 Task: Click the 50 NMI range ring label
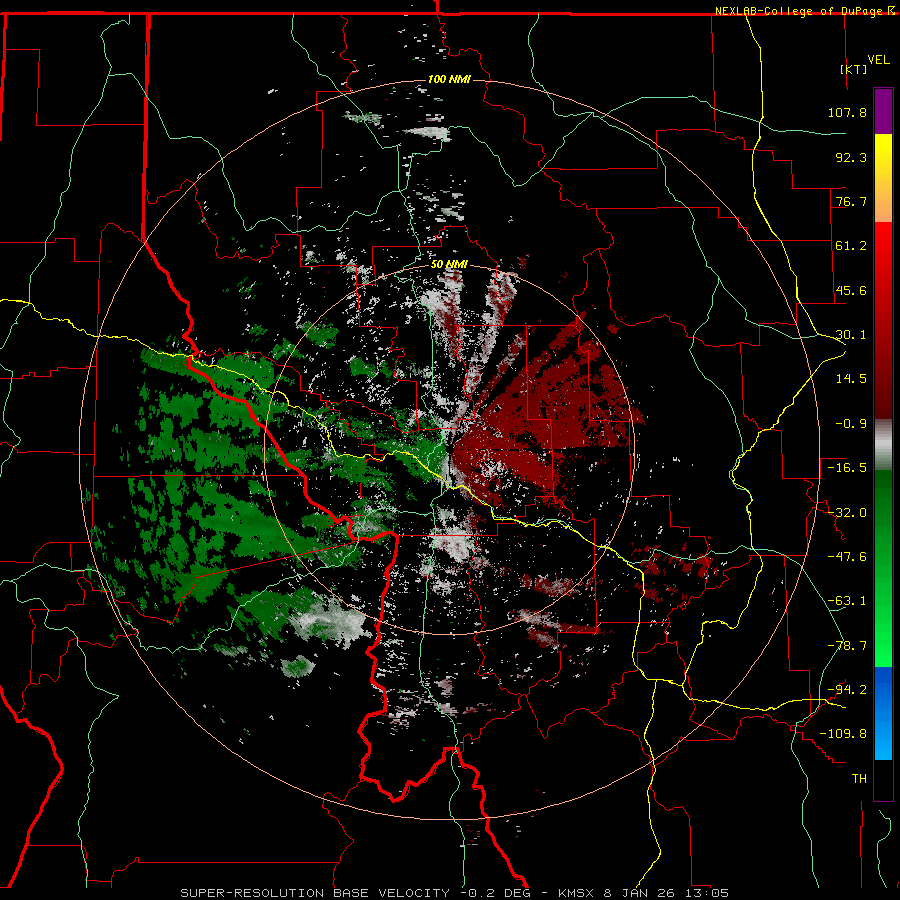[x=449, y=265]
